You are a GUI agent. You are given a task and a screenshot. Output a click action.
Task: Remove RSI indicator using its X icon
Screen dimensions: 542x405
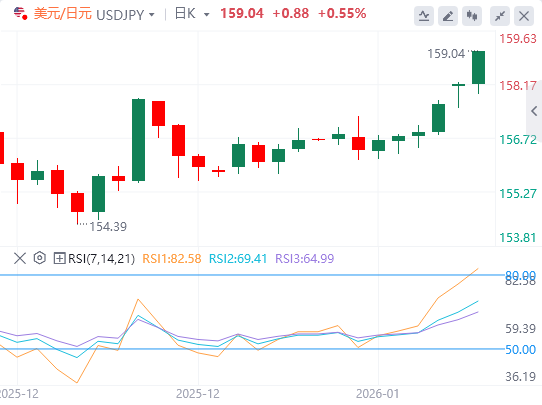20,258
